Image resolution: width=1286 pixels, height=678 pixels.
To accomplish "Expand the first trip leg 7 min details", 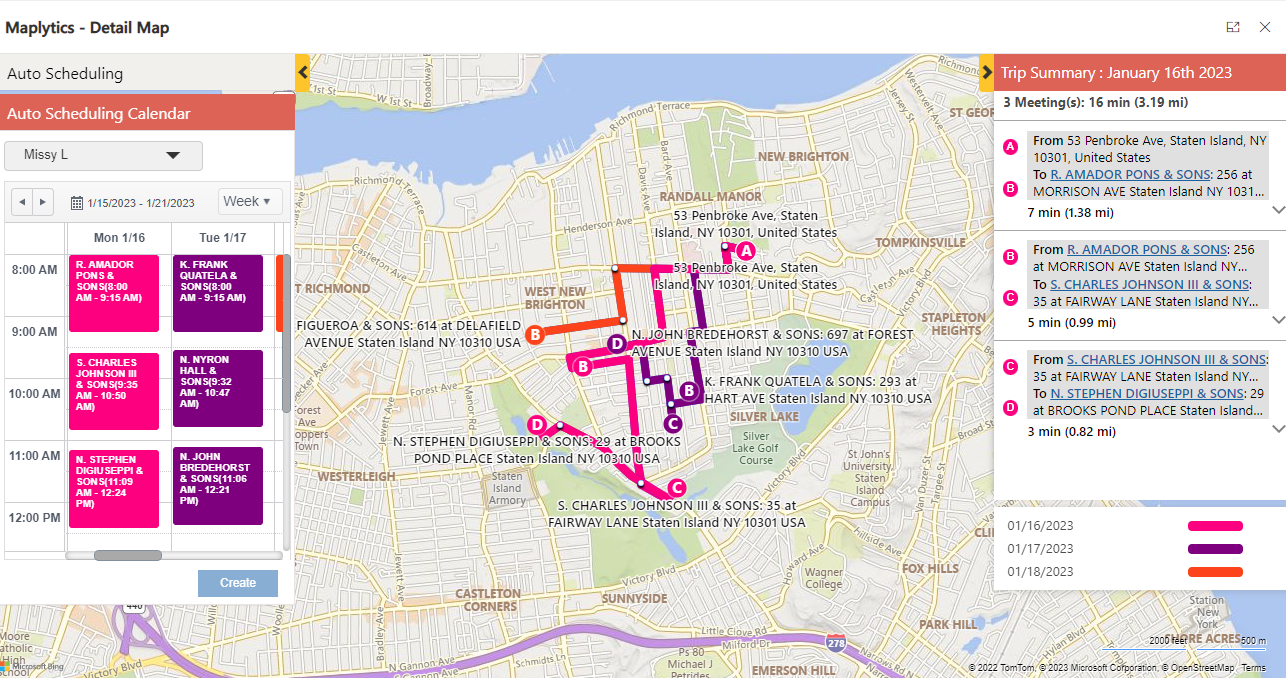I will coord(1278,211).
